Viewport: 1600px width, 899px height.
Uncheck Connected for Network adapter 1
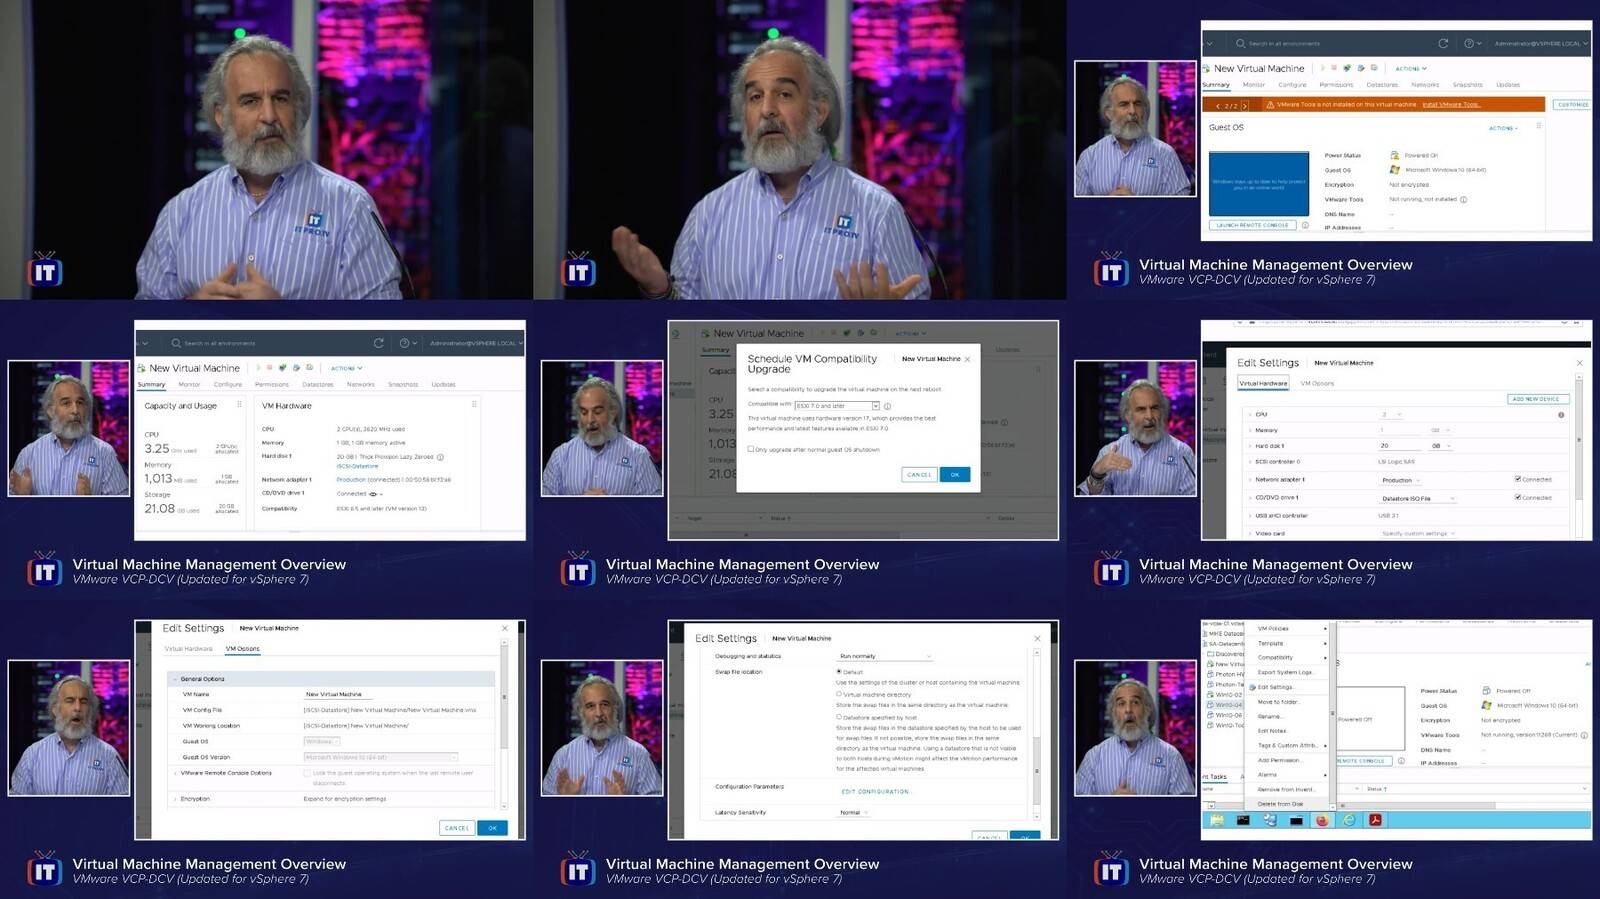click(x=1518, y=479)
